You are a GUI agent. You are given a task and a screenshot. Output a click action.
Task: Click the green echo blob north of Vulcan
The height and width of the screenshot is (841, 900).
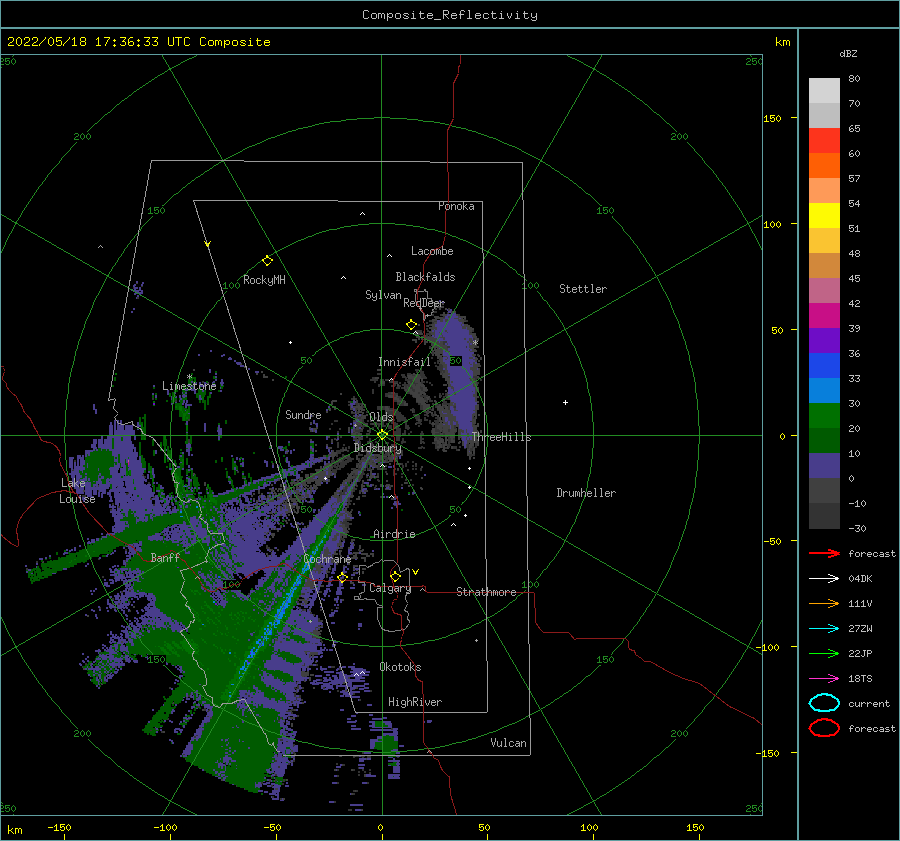click(x=386, y=743)
